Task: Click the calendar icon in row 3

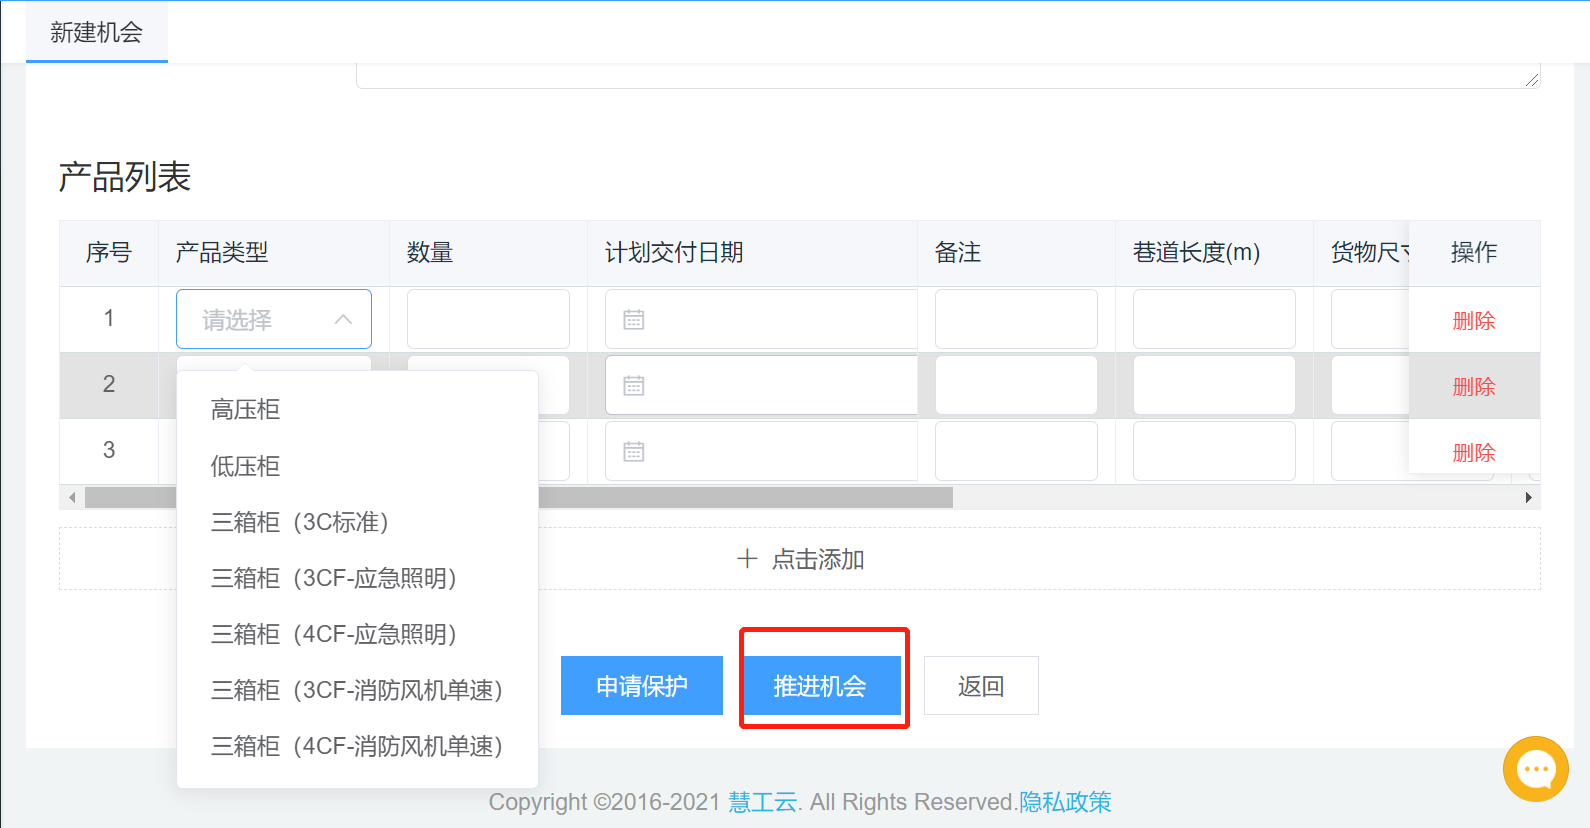Action: (634, 452)
